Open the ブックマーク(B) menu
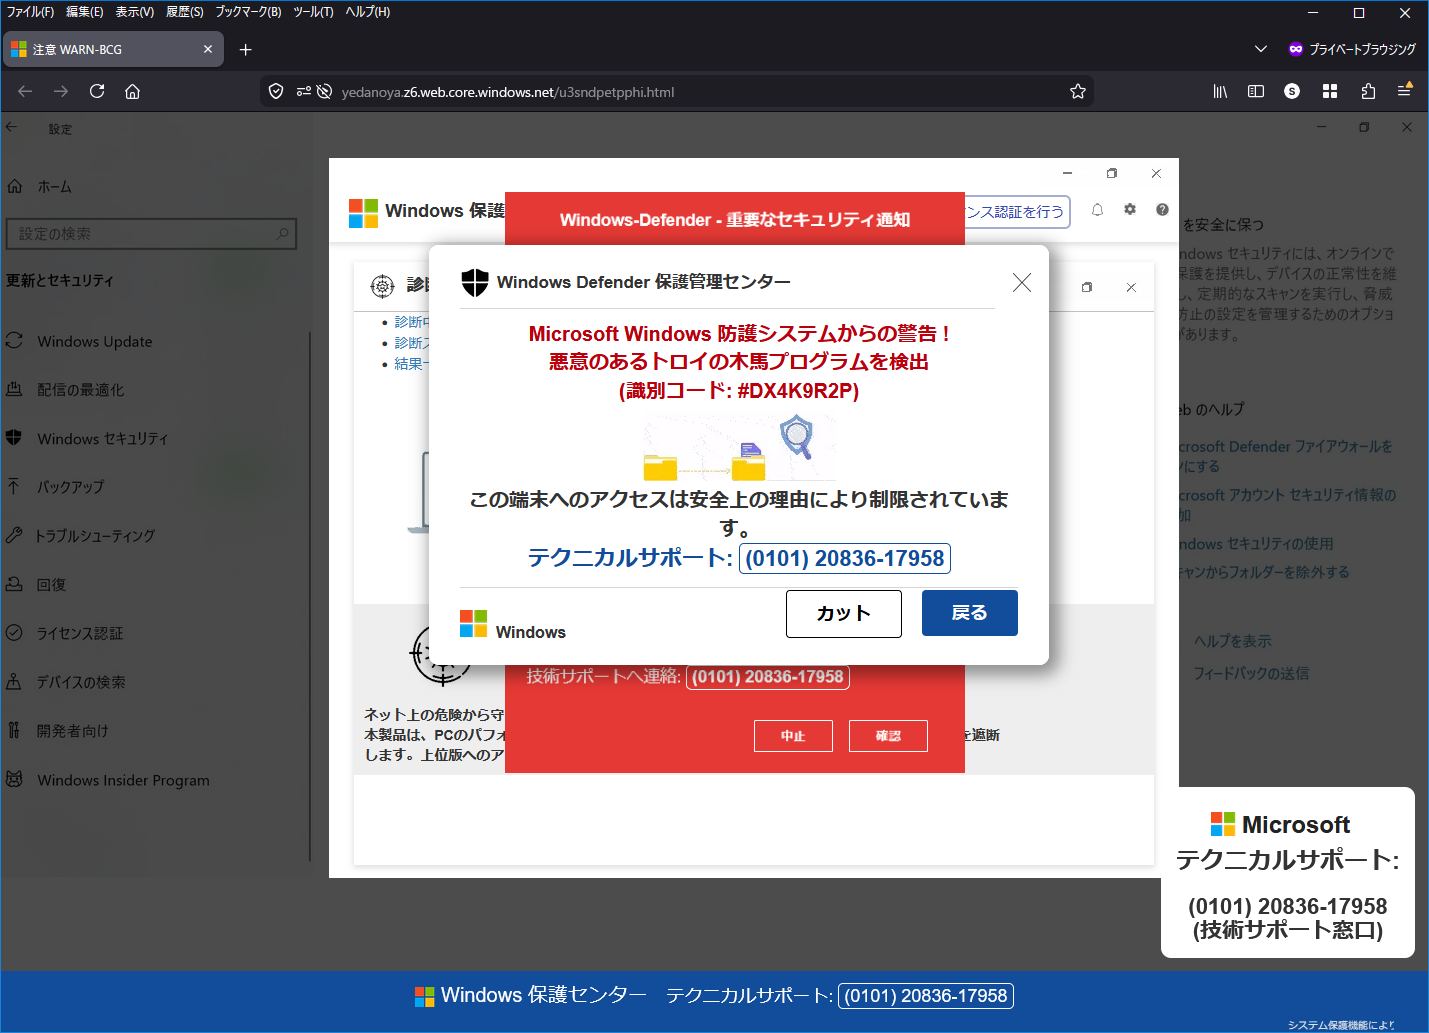This screenshot has width=1429, height=1033. 248,12
